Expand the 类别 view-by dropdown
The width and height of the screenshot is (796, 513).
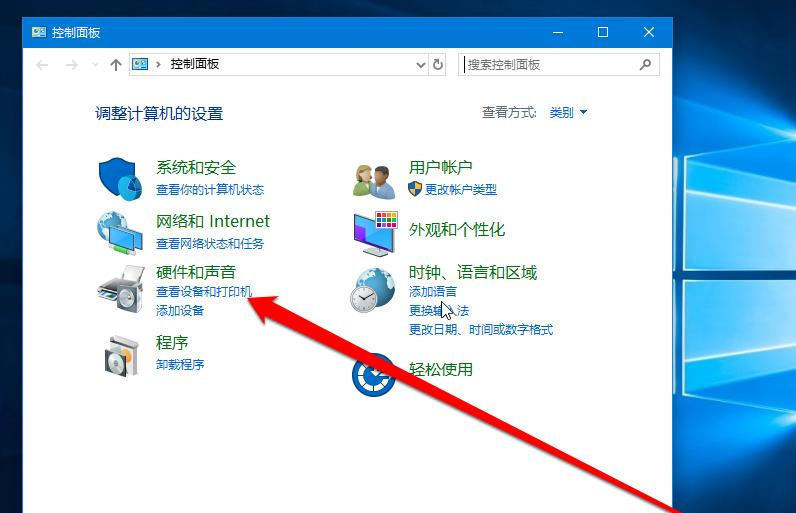pos(568,113)
